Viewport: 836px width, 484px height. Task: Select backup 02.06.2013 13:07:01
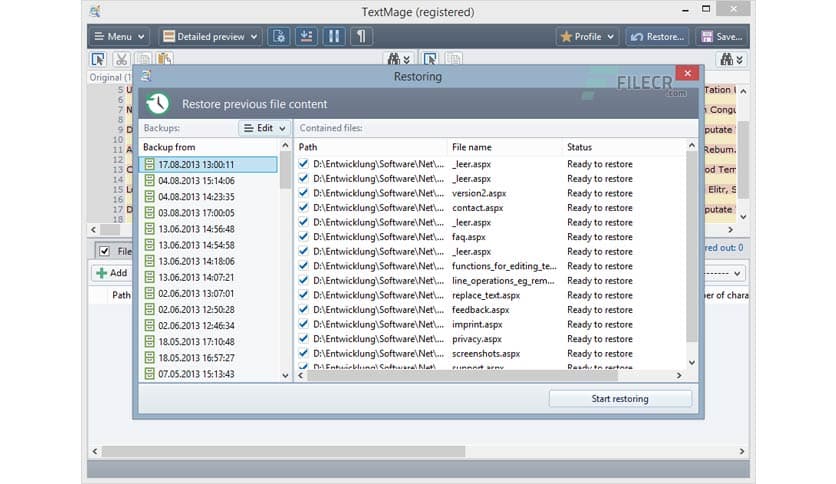click(x=208, y=293)
